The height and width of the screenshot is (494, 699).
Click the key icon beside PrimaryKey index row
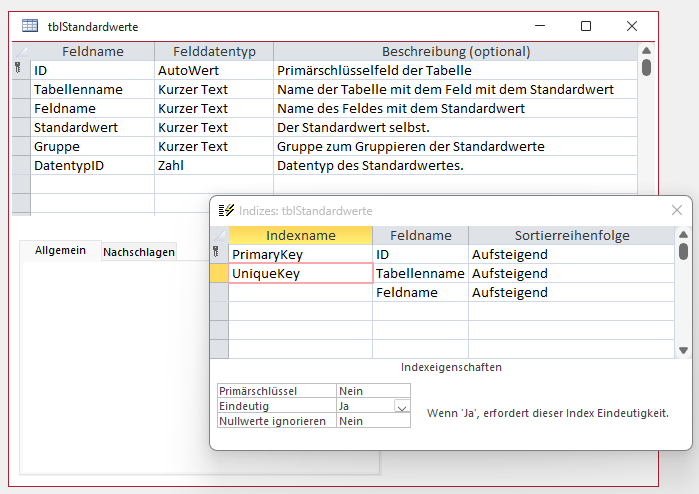pos(216,252)
